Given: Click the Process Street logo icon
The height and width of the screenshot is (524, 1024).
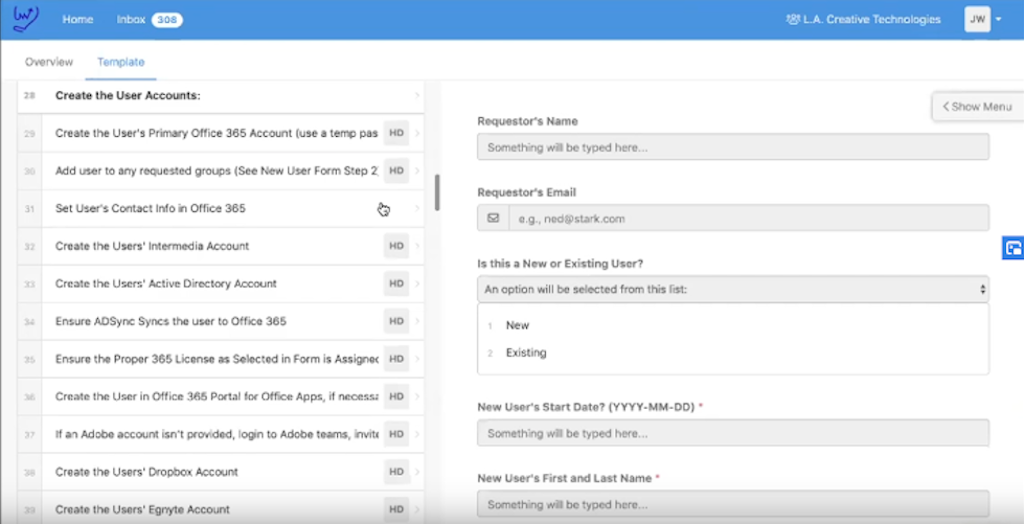Looking at the screenshot, I should (x=26, y=19).
